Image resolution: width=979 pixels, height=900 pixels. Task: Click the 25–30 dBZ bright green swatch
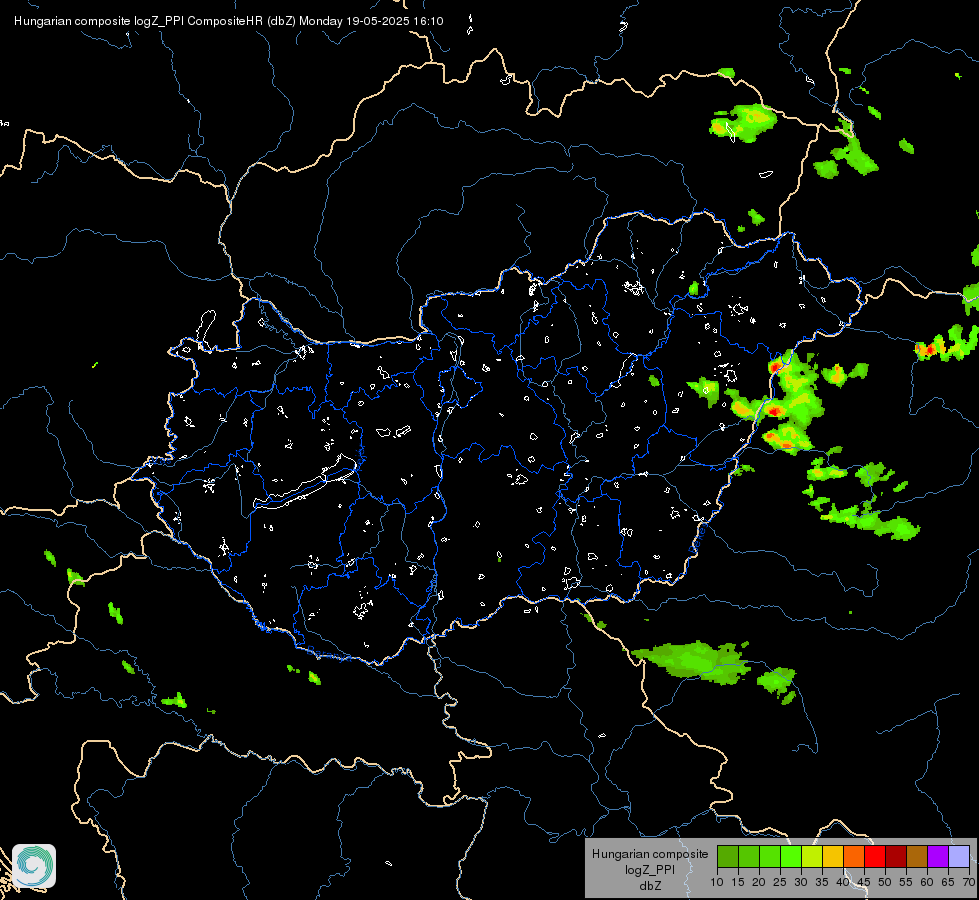click(x=791, y=856)
